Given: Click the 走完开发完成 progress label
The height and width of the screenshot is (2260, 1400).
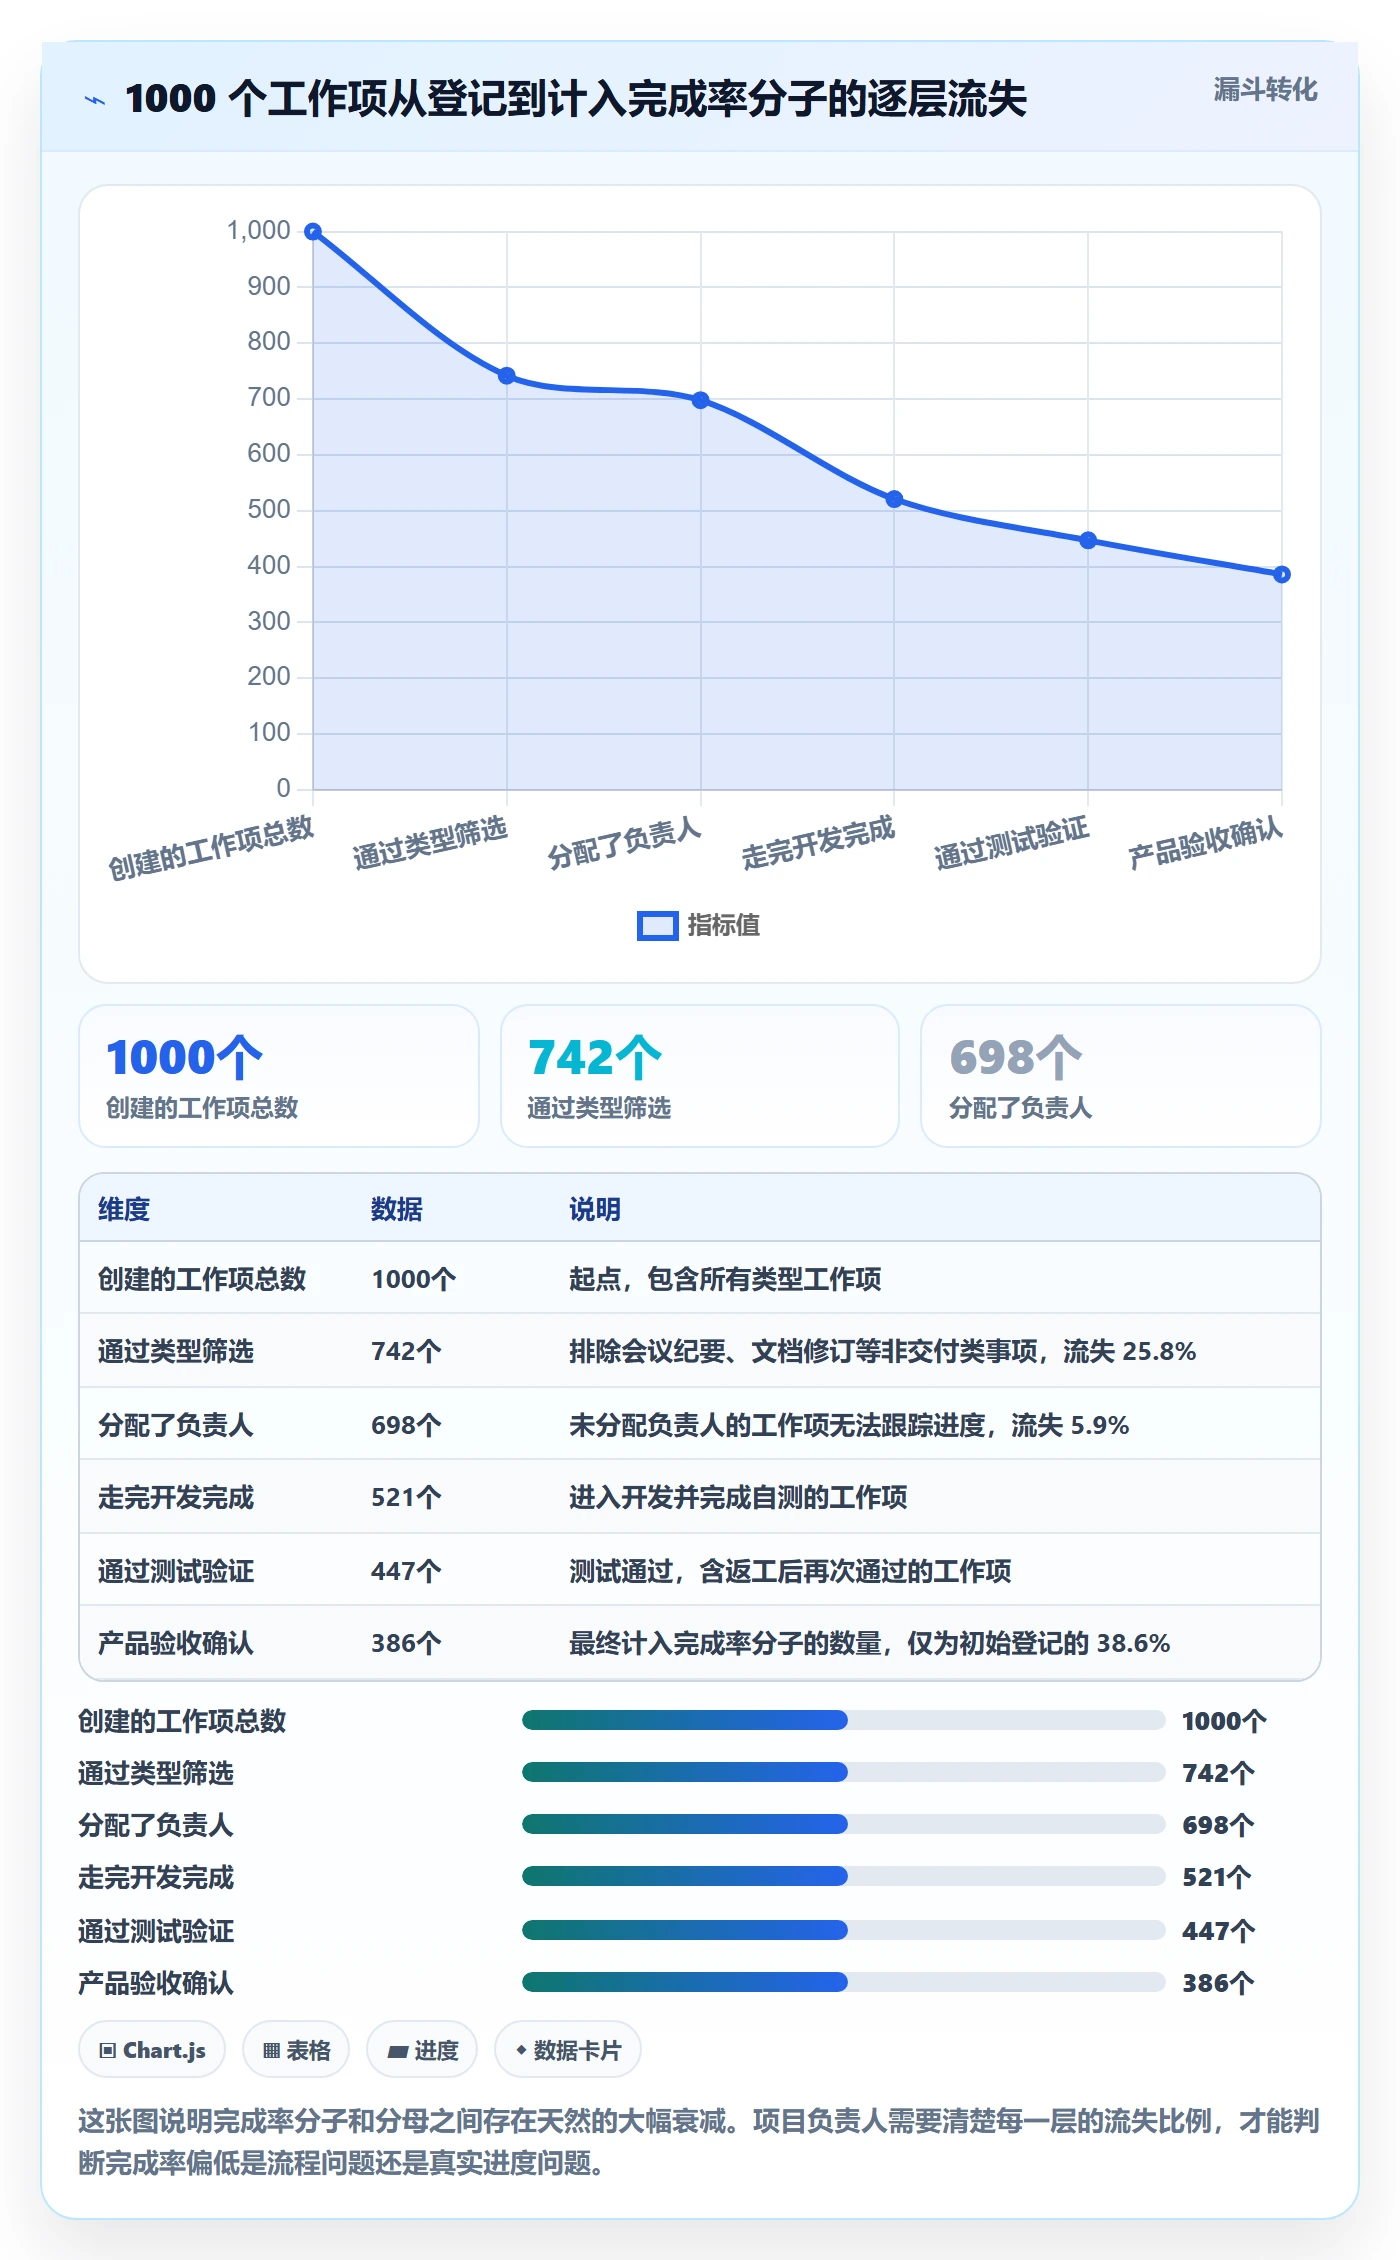Looking at the screenshot, I should click(156, 1877).
